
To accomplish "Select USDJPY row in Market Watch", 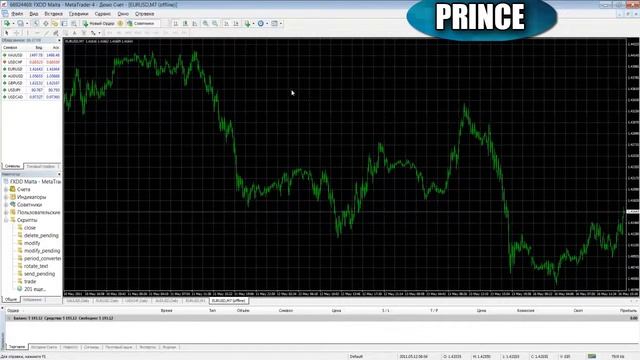I will tap(31, 90).
